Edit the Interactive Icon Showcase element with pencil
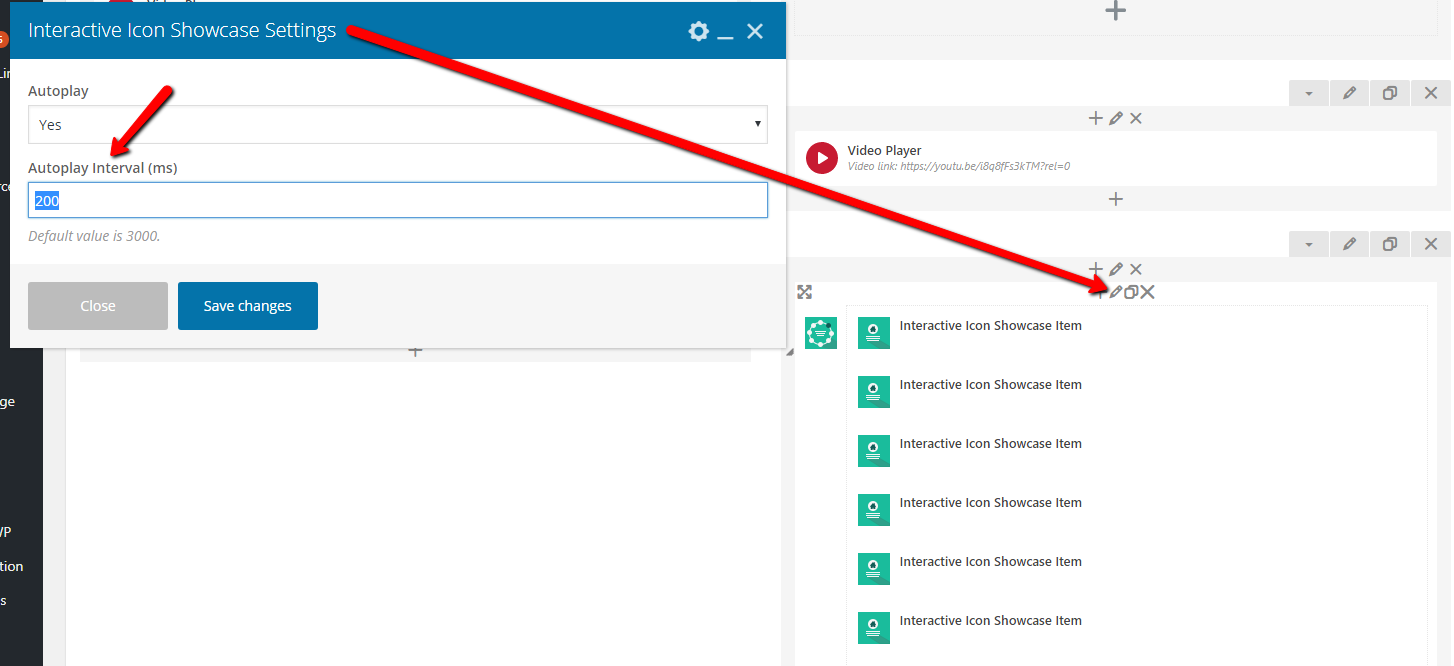This screenshot has width=1454, height=666. click(x=1116, y=292)
